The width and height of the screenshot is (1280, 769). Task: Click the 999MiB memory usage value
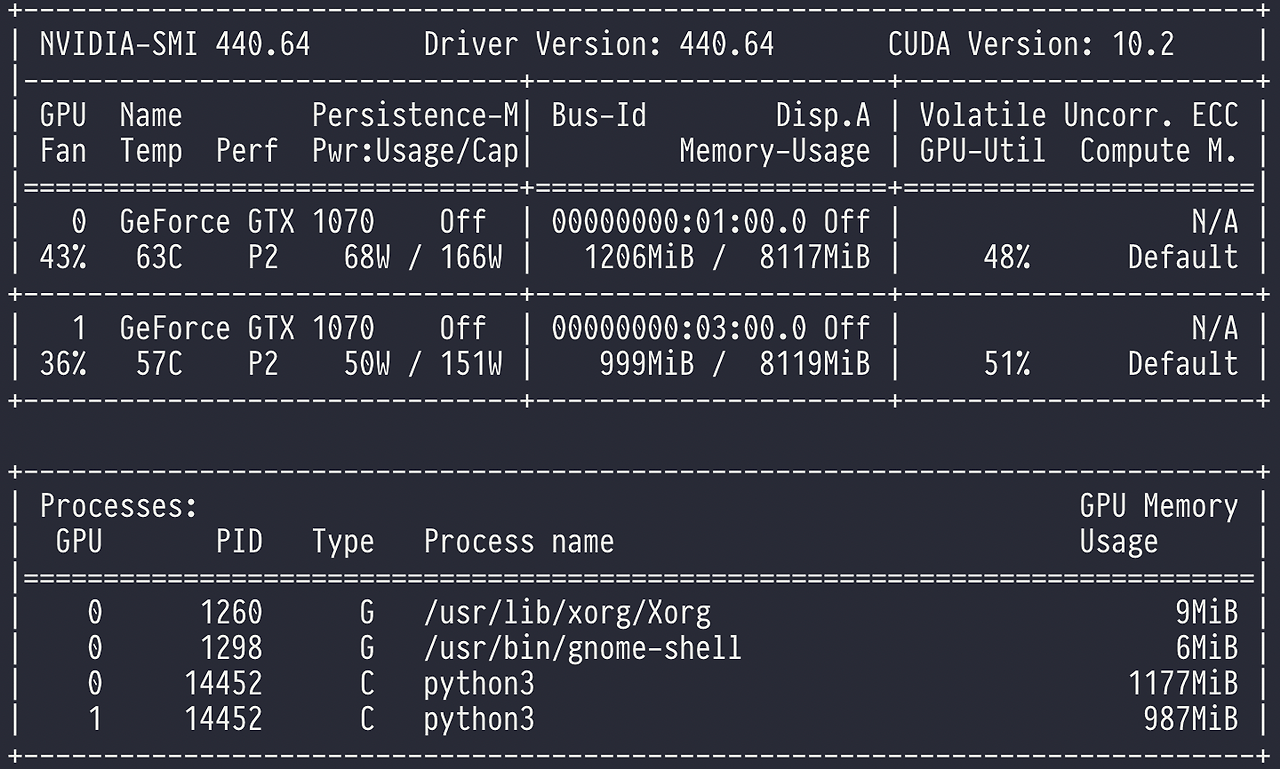[x=647, y=364]
